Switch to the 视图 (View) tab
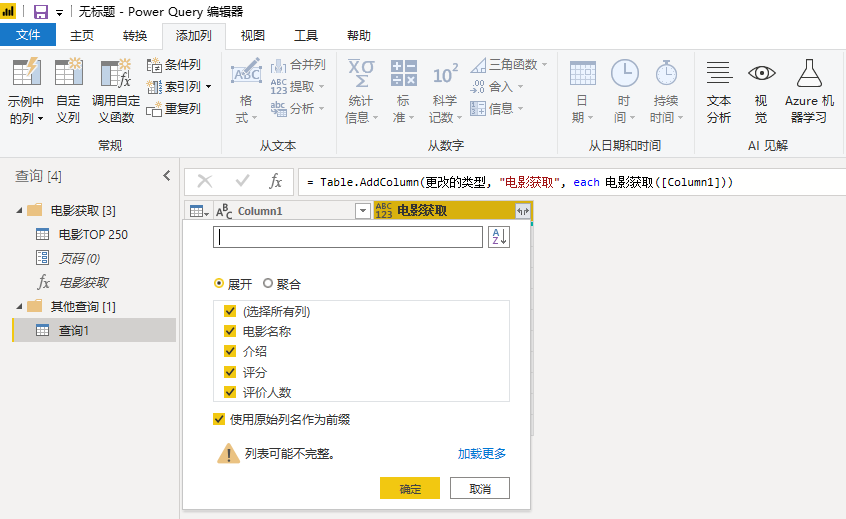The height and width of the screenshot is (519, 846). coord(253,36)
